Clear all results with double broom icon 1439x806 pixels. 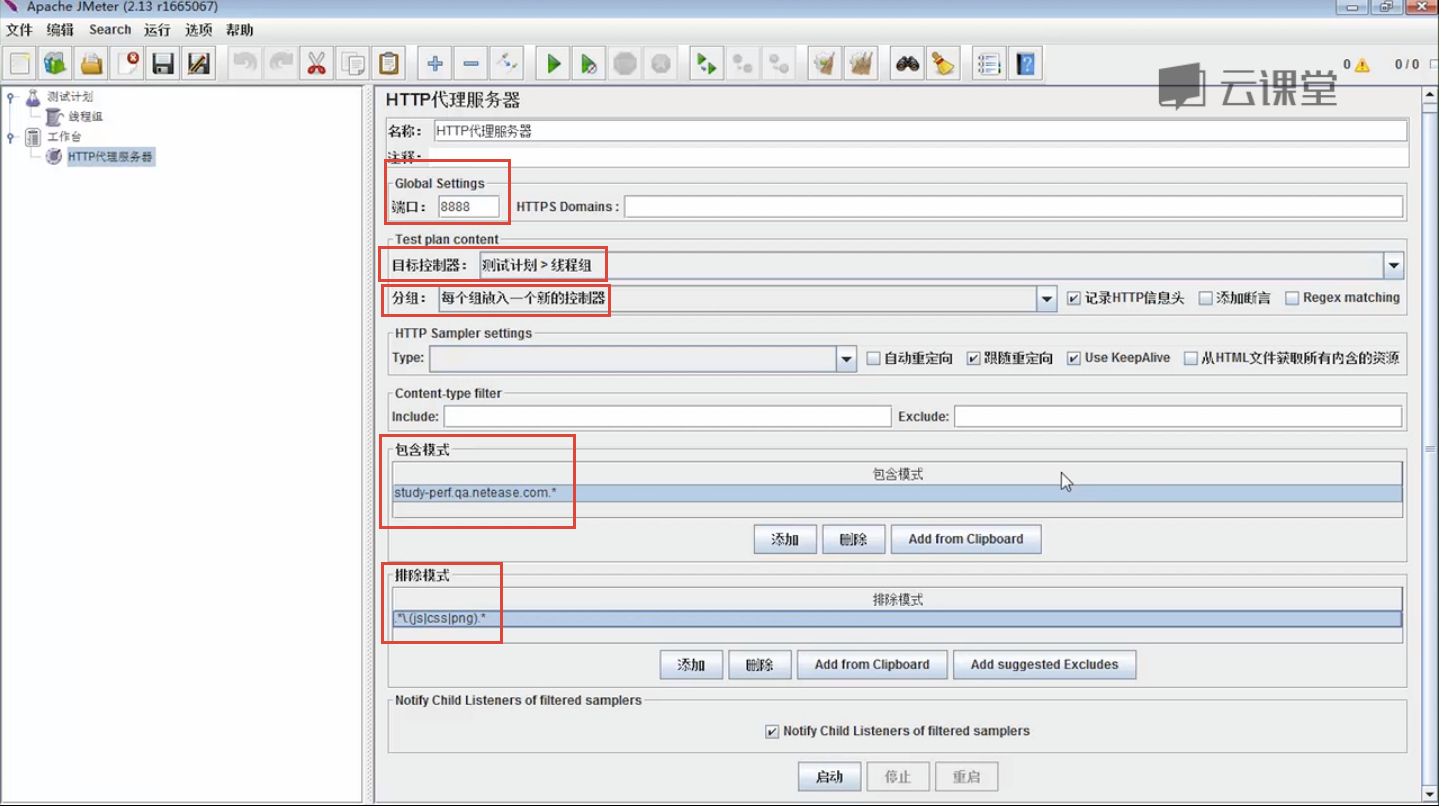(861, 64)
